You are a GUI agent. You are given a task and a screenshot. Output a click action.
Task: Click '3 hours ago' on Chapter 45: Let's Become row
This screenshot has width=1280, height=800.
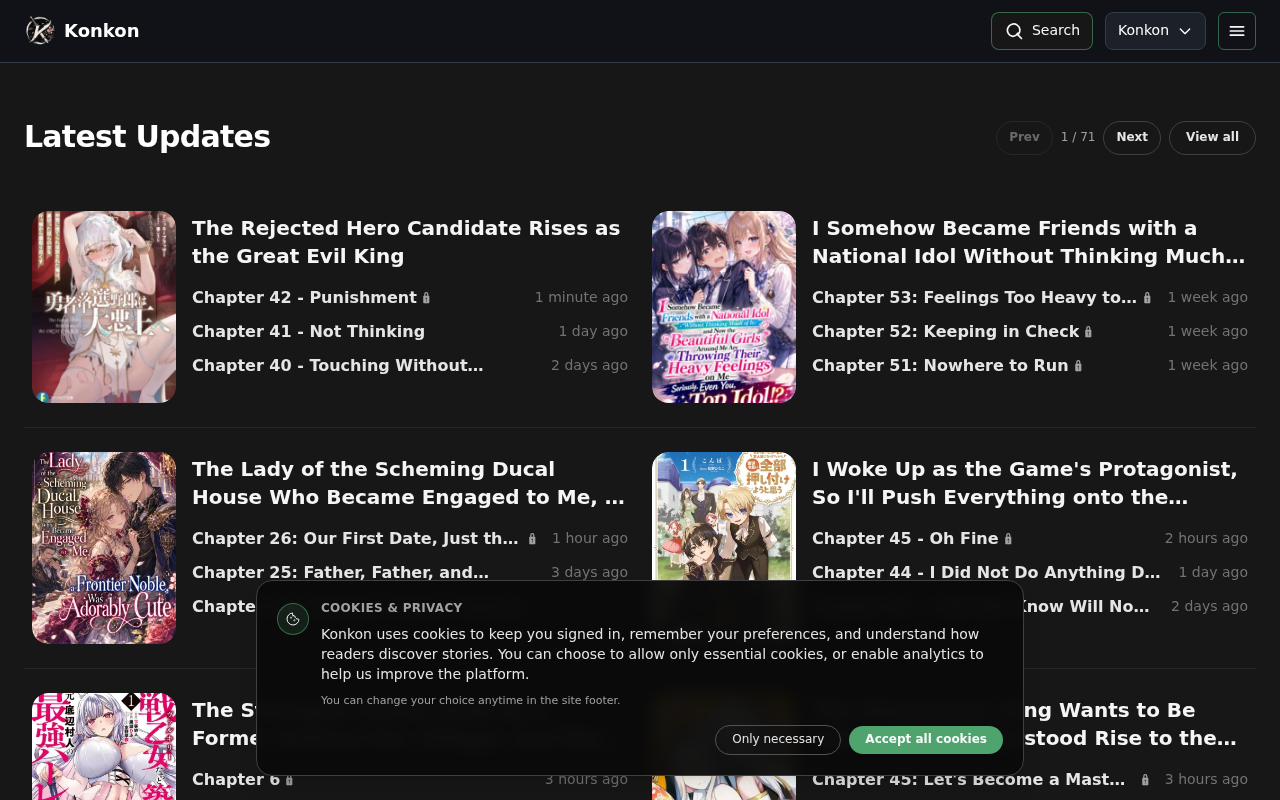1206,780
